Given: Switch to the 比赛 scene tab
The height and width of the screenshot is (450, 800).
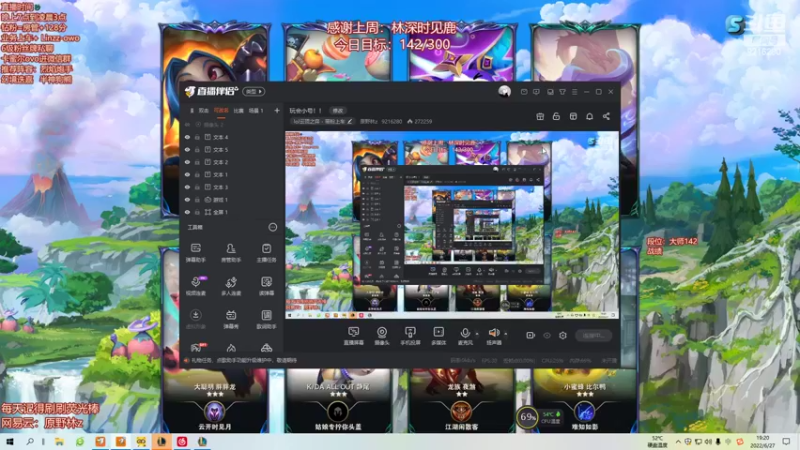Looking at the screenshot, I should (238, 111).
